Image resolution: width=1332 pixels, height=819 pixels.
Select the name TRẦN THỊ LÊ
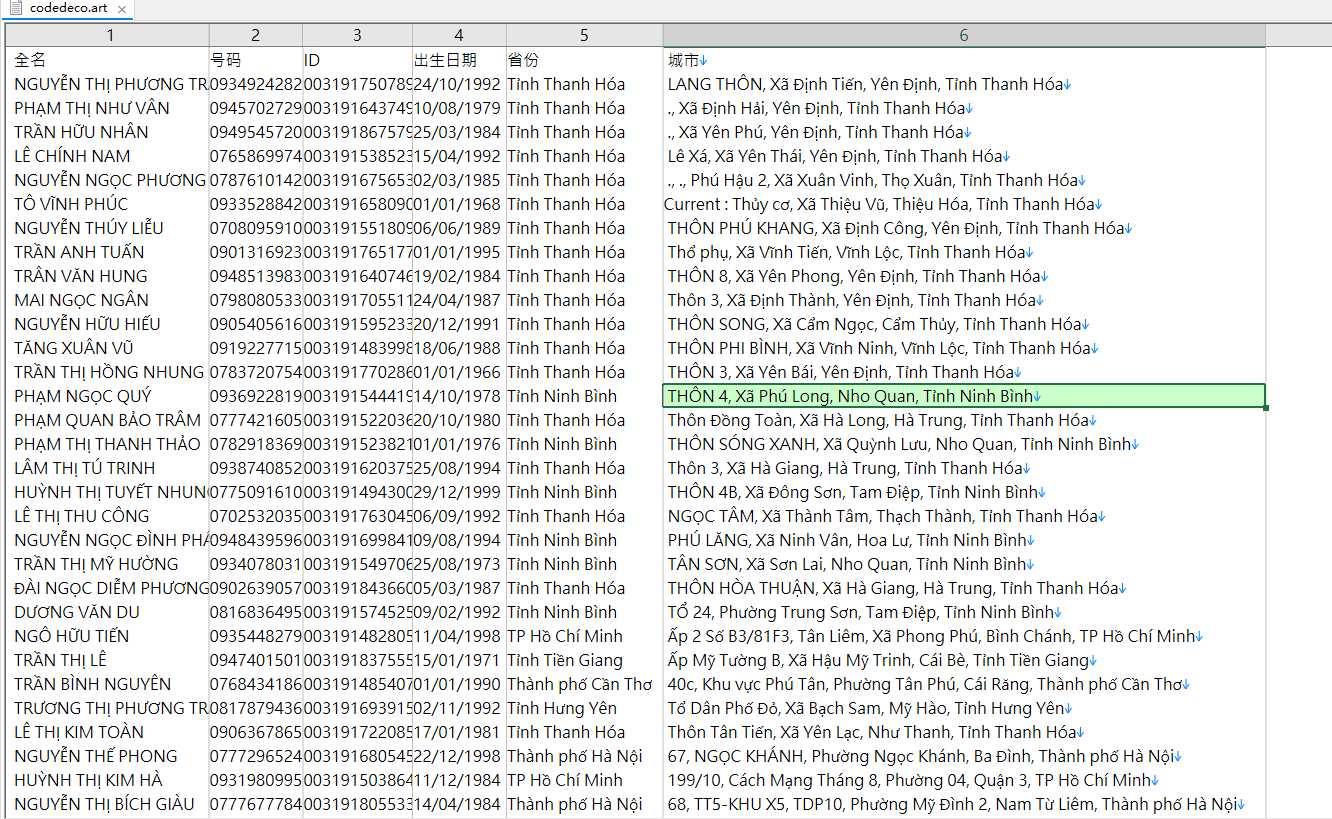pyautogui.click(x=60, y=660)
